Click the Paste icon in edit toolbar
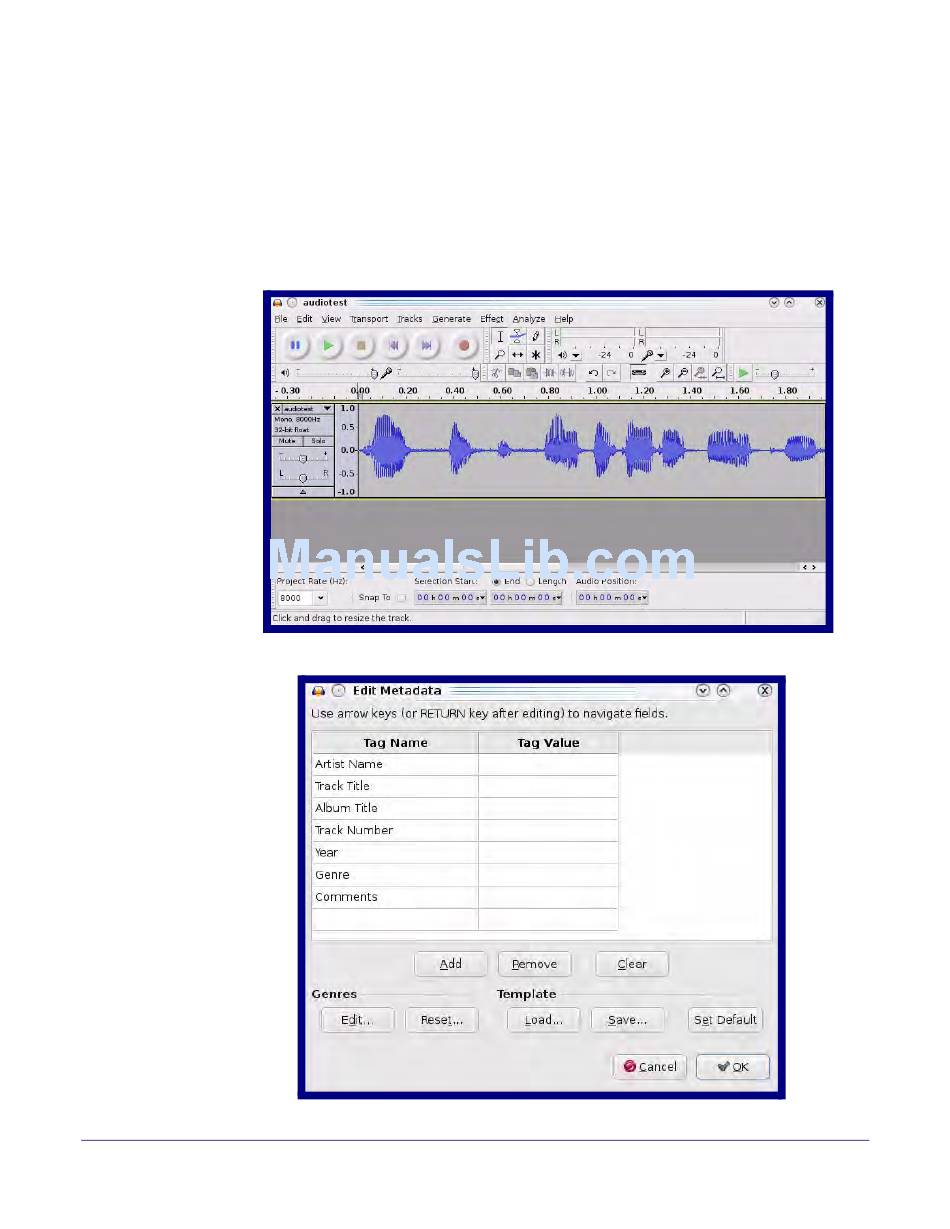950x1229 pixels. tap(531, 372)
